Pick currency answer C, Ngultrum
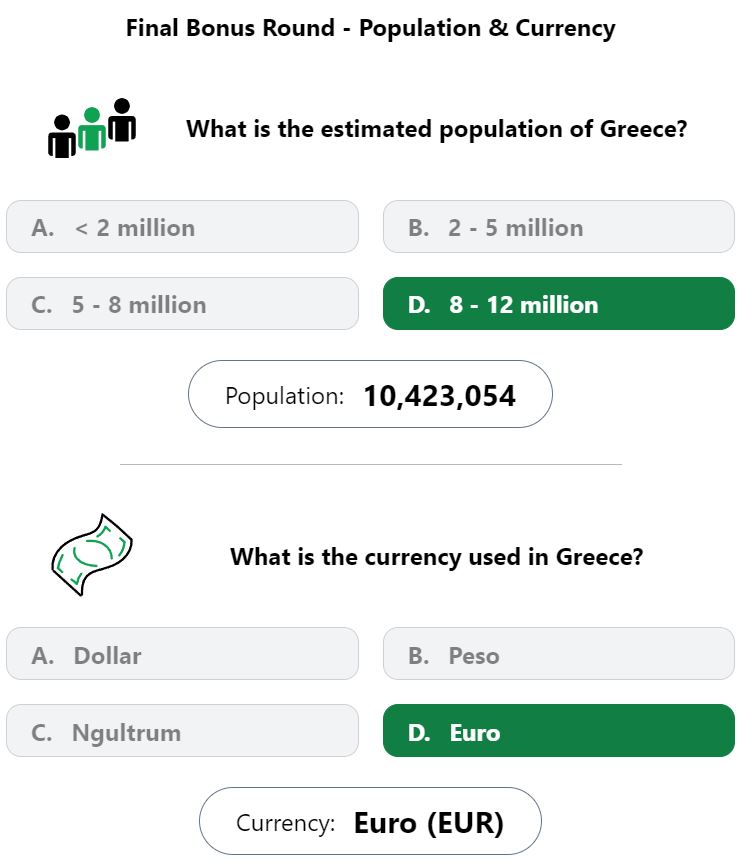 [x=182, y=731]
